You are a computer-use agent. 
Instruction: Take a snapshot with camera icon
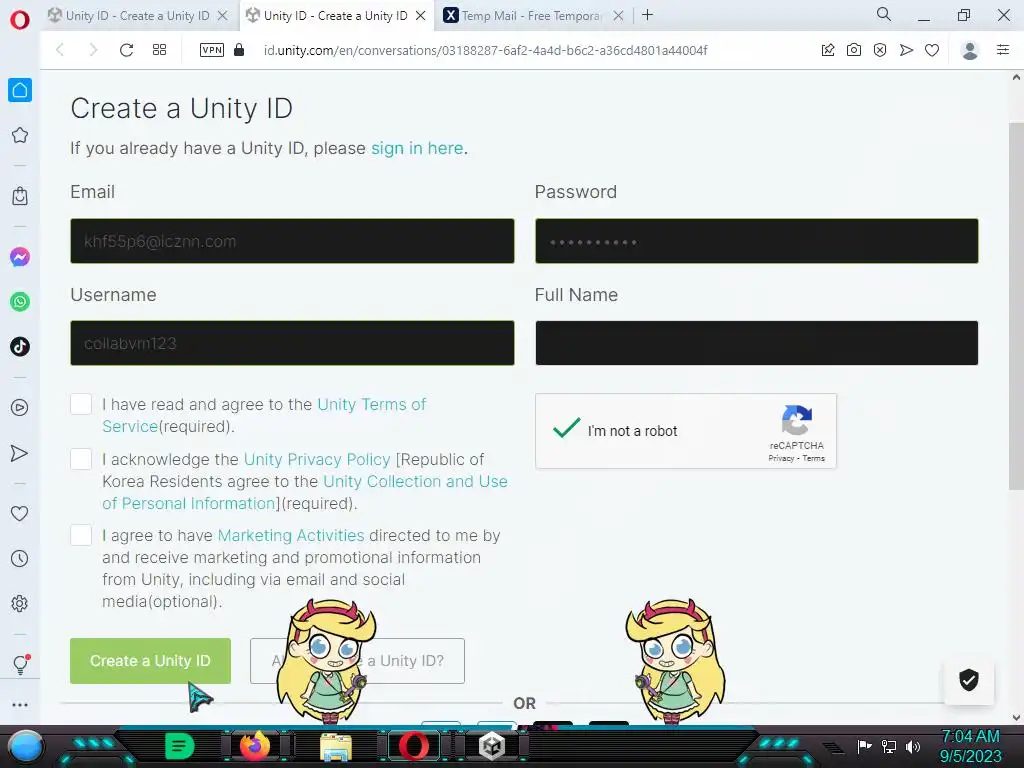854,50
